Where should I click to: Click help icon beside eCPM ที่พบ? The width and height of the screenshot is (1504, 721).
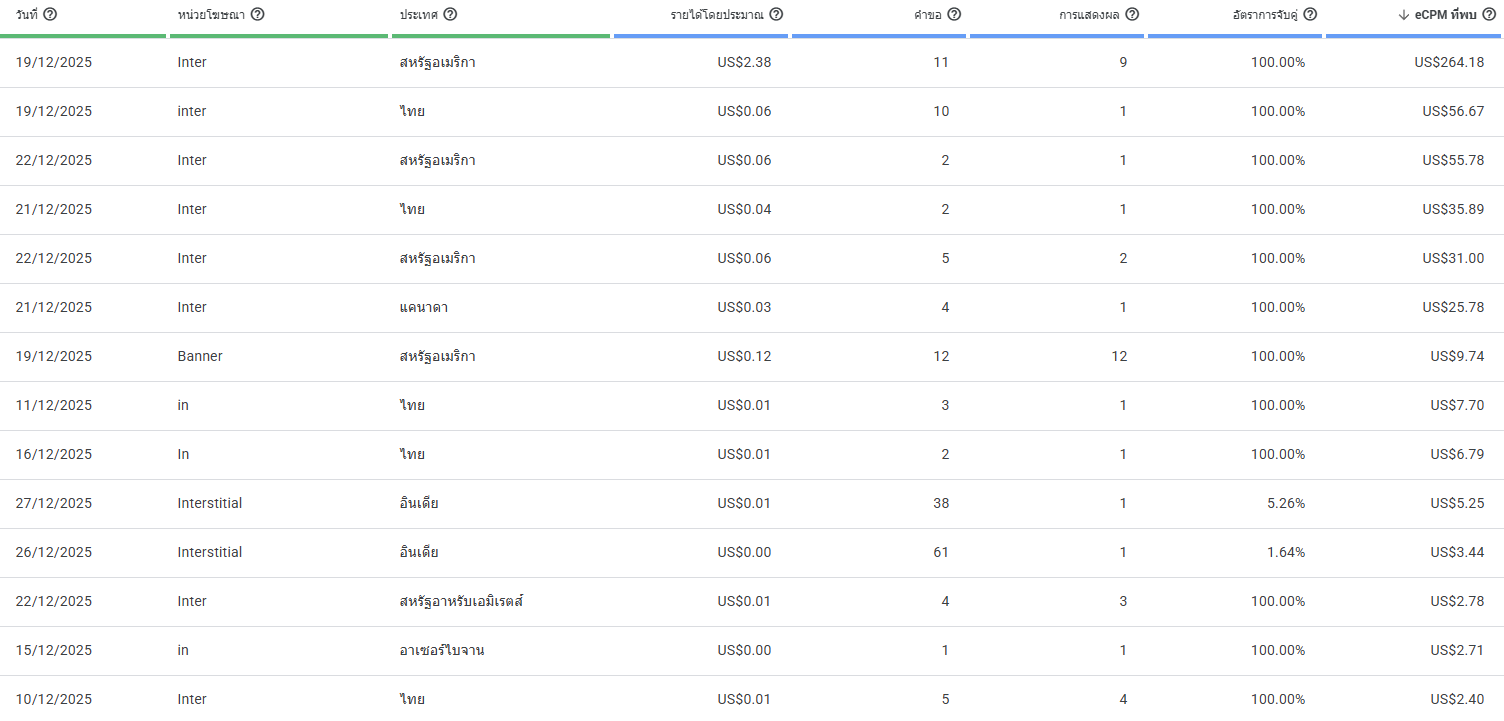1488,14
